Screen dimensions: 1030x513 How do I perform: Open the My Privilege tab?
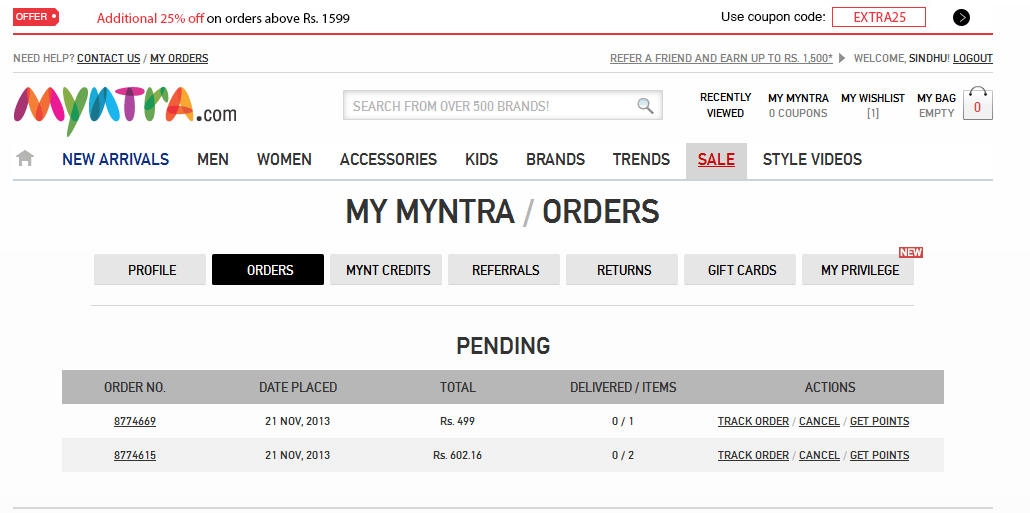click(859, 270)
